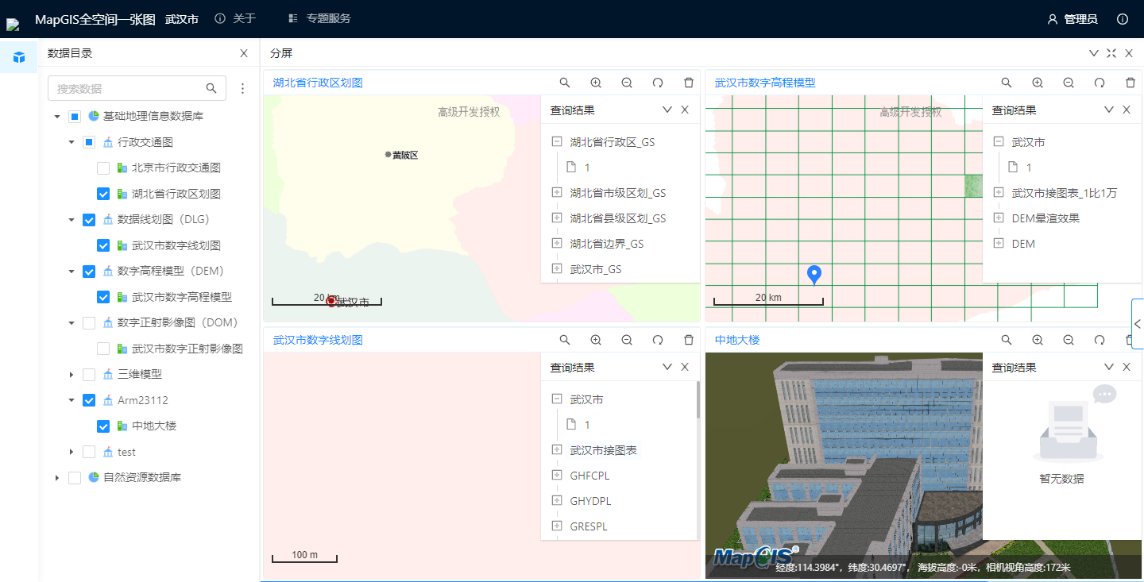Click search magnifier in 数据目录 search box
Viewport: 1144px width, 582px height.
tap(211, 88)
